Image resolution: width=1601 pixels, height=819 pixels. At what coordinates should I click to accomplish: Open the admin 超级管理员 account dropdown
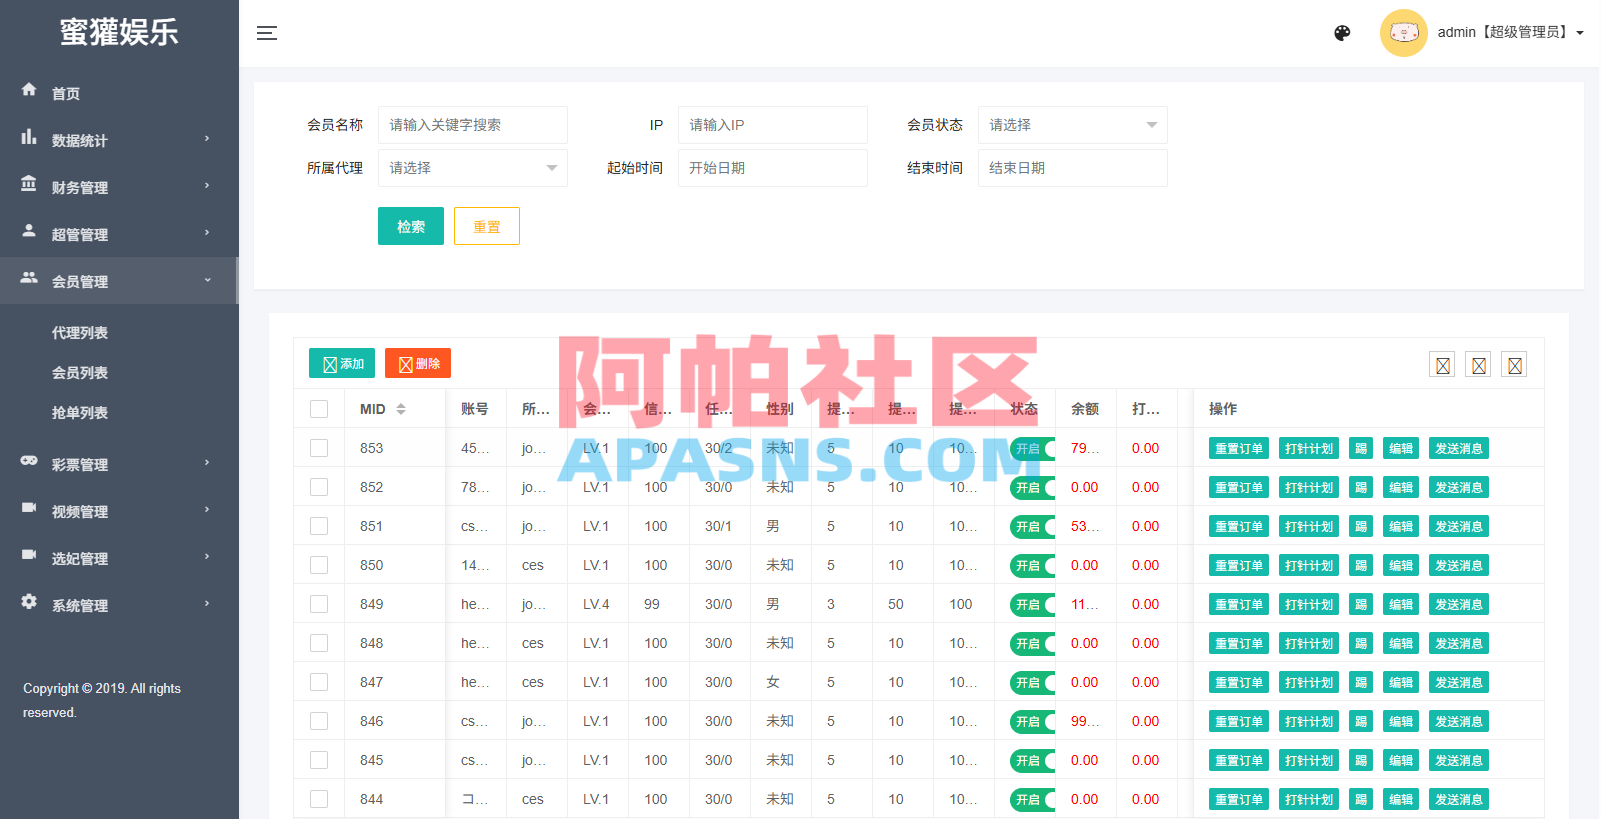click(1510, 33)
